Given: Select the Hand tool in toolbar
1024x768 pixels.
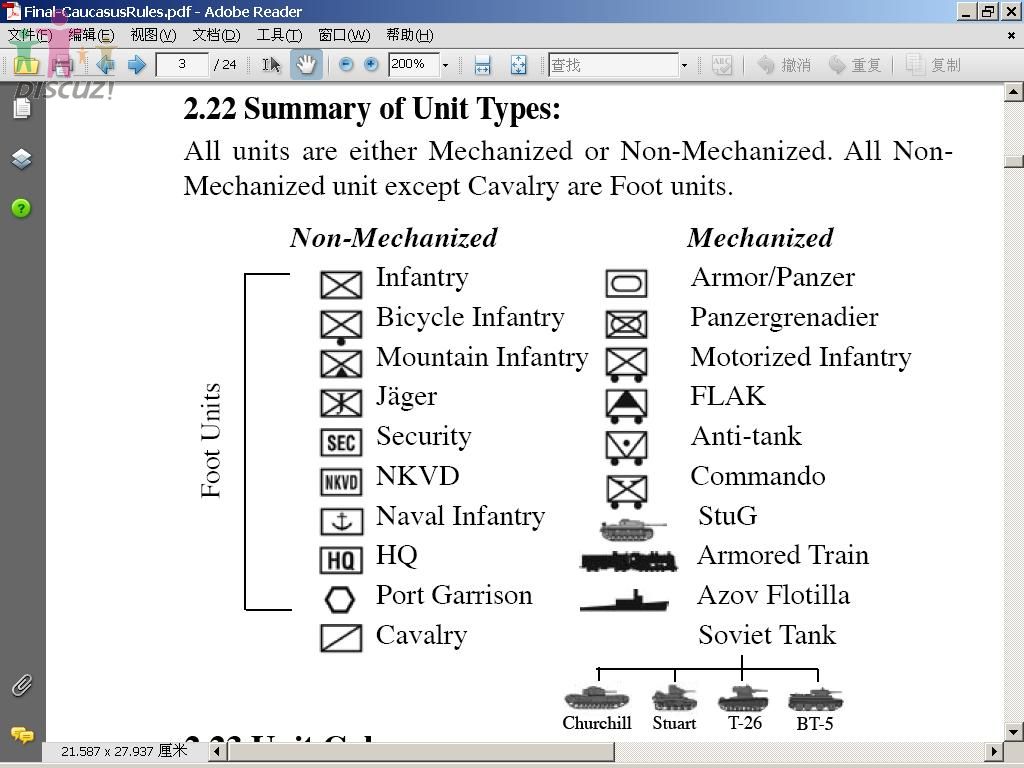Looking at the screenshot, I should coord(306,64).
